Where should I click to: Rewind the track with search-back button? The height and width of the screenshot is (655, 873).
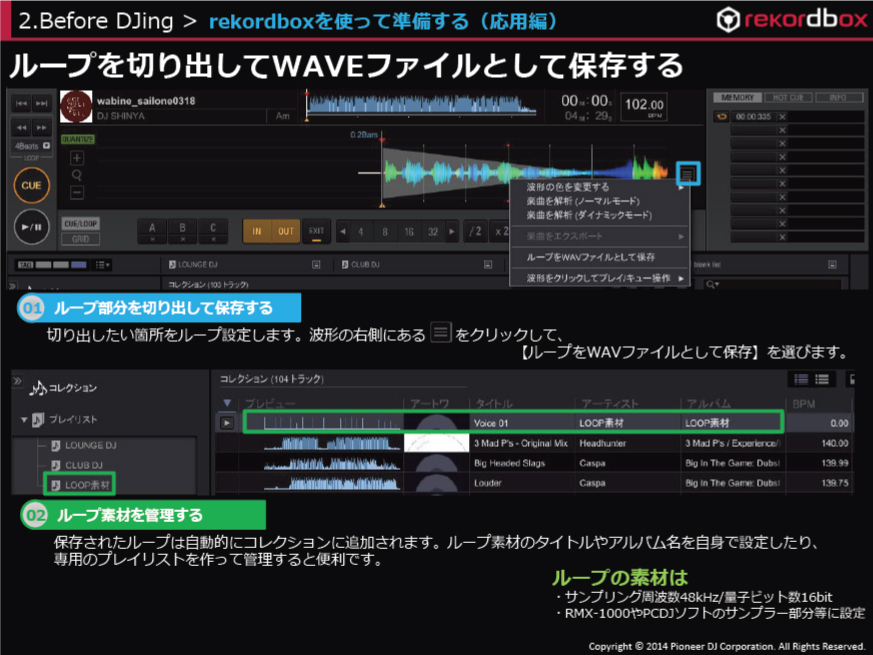22,128
